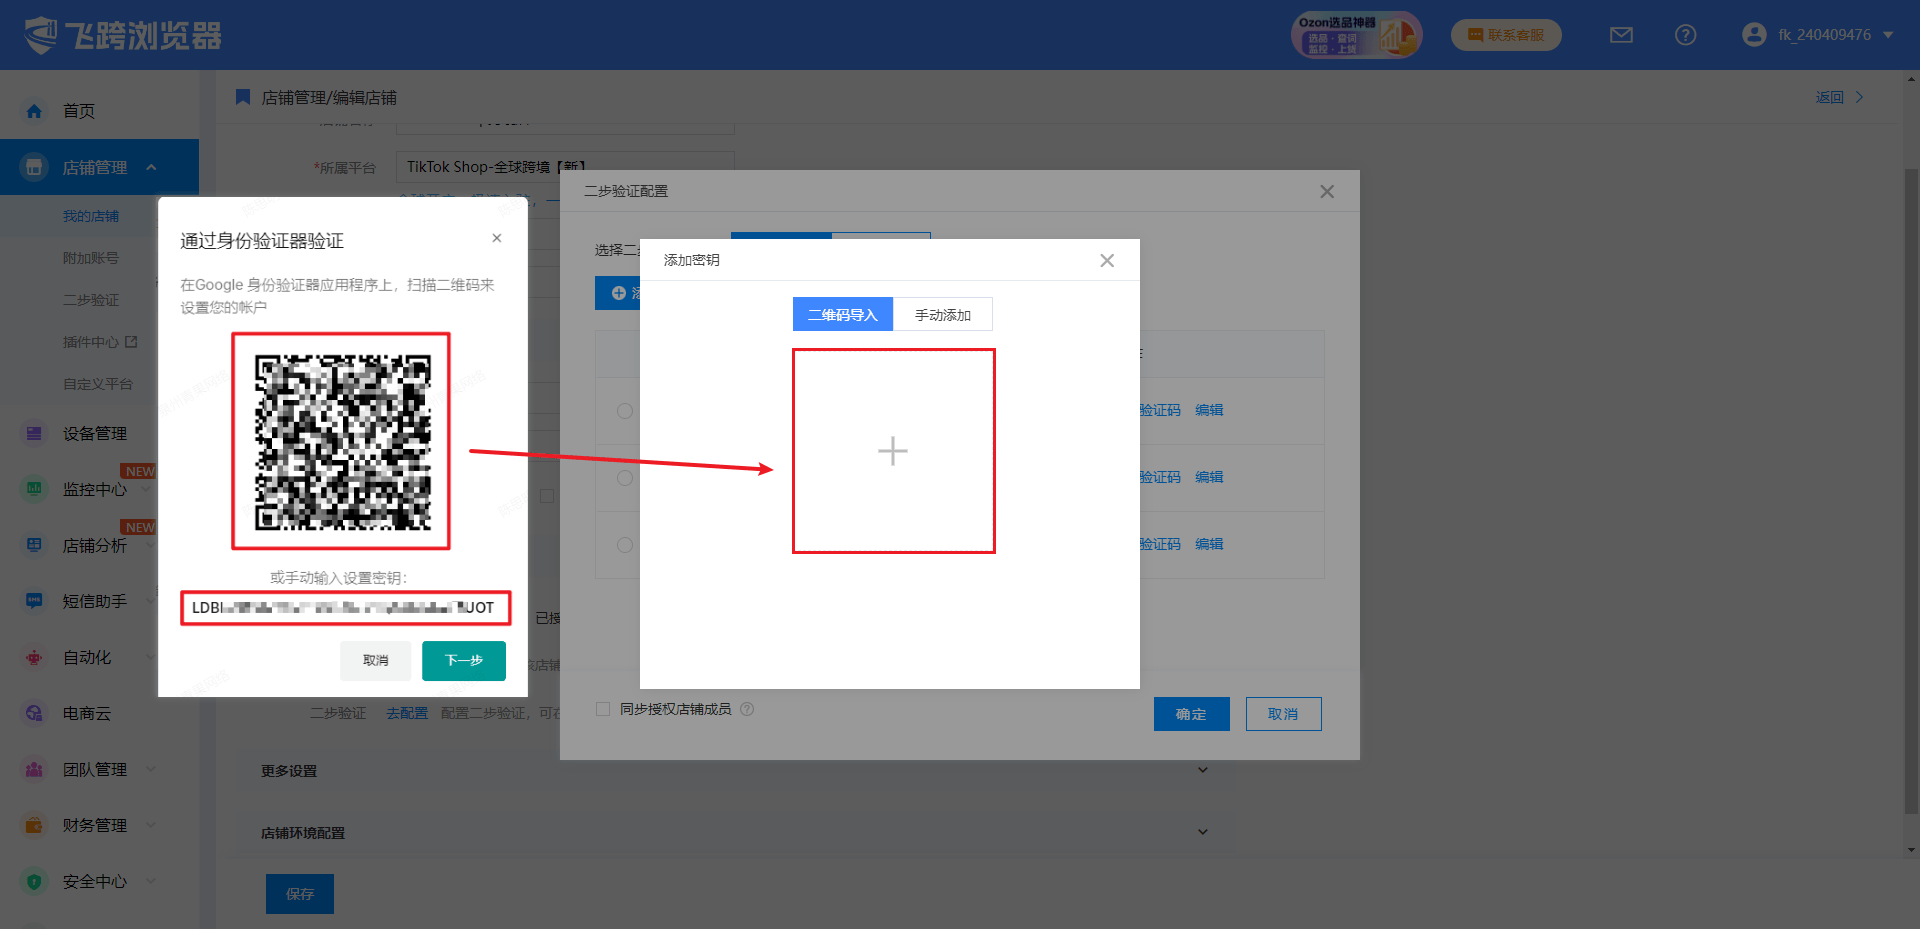
Task: Expand the 财务管理 menu chevron
Action: pyautogui.click(x=151, y=825)
